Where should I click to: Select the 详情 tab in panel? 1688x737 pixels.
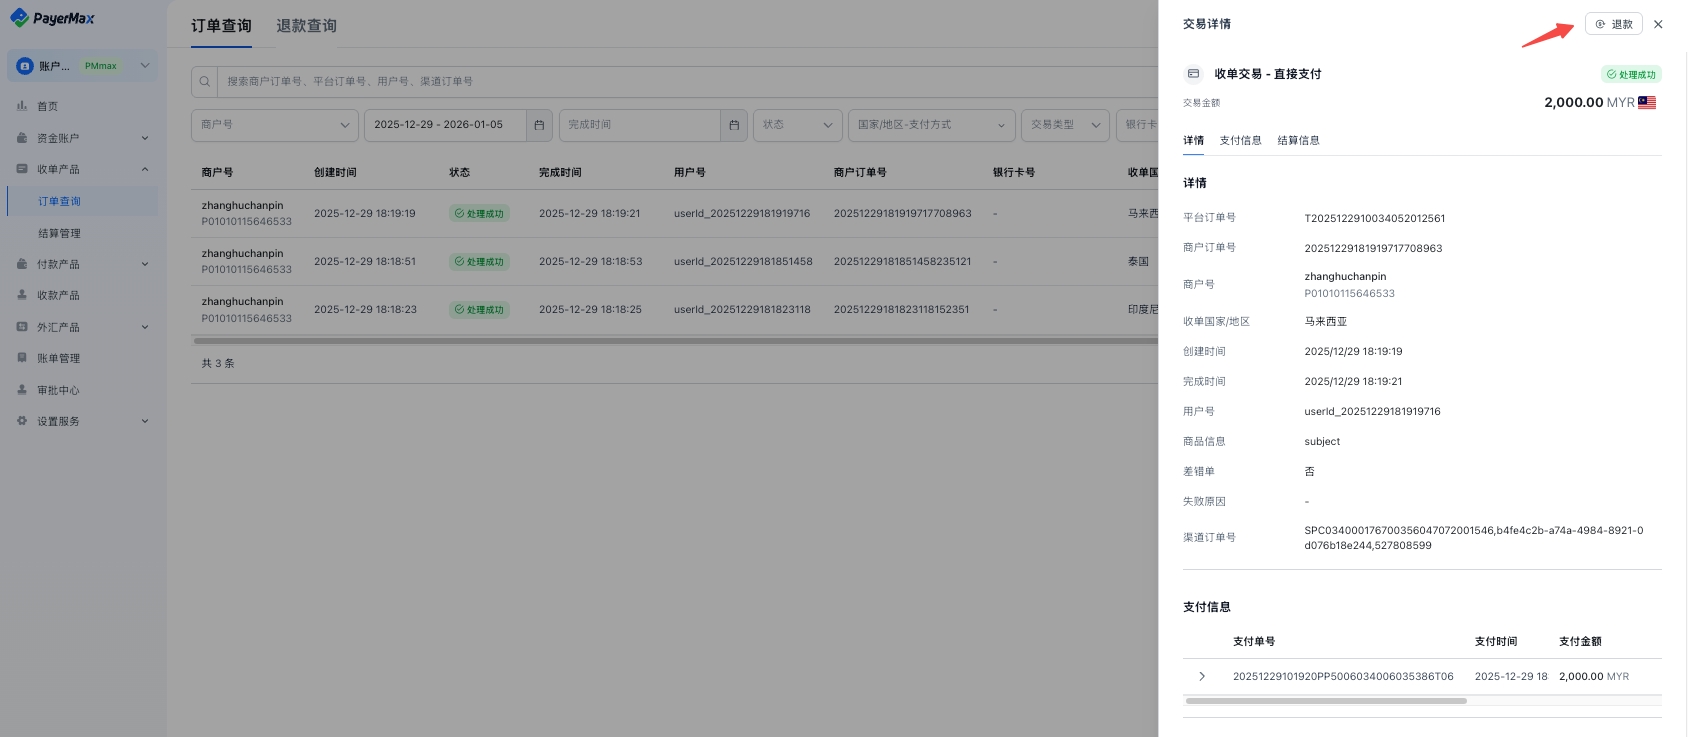pos(1194,141)
